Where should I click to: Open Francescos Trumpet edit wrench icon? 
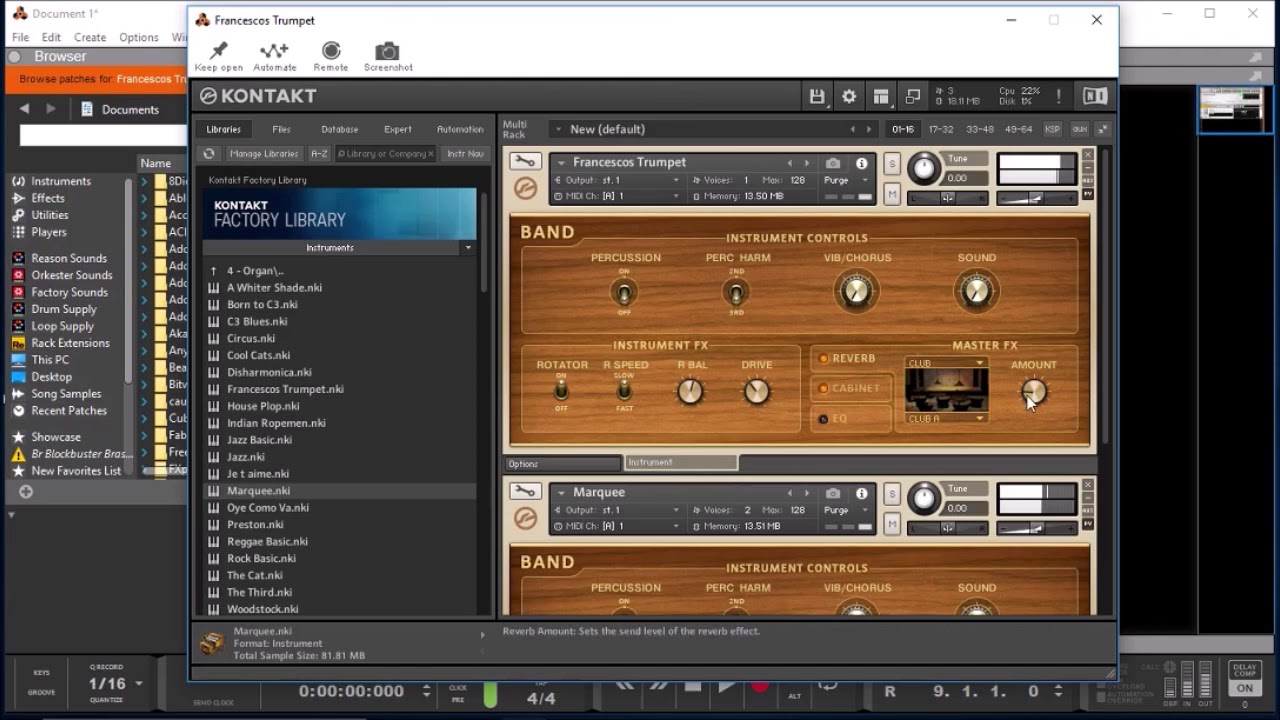click(x=525, y=162)
